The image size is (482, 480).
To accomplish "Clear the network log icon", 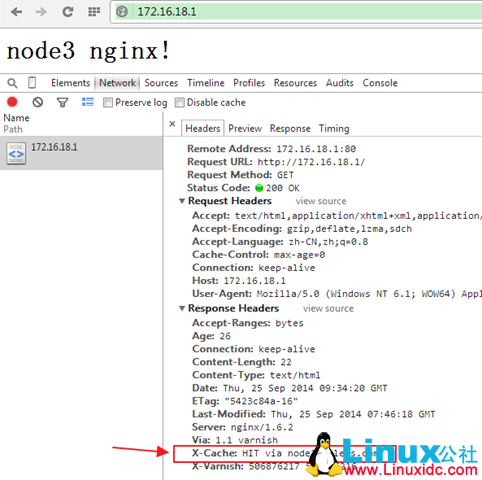I will point(38,102).
